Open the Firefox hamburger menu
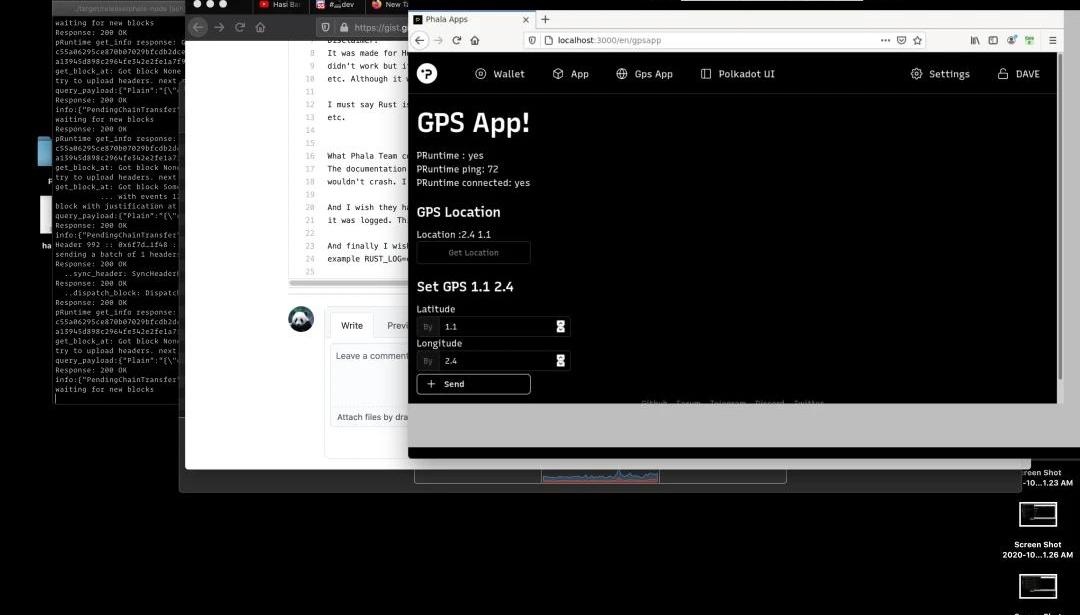The image size is (1080, 615). point(1052,40)
